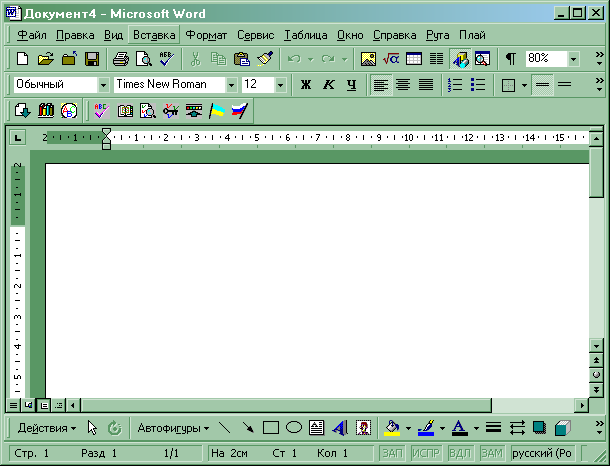Toggle center text alignment
This screenshot has width=610, height=466.
click(x=403, y=84)
